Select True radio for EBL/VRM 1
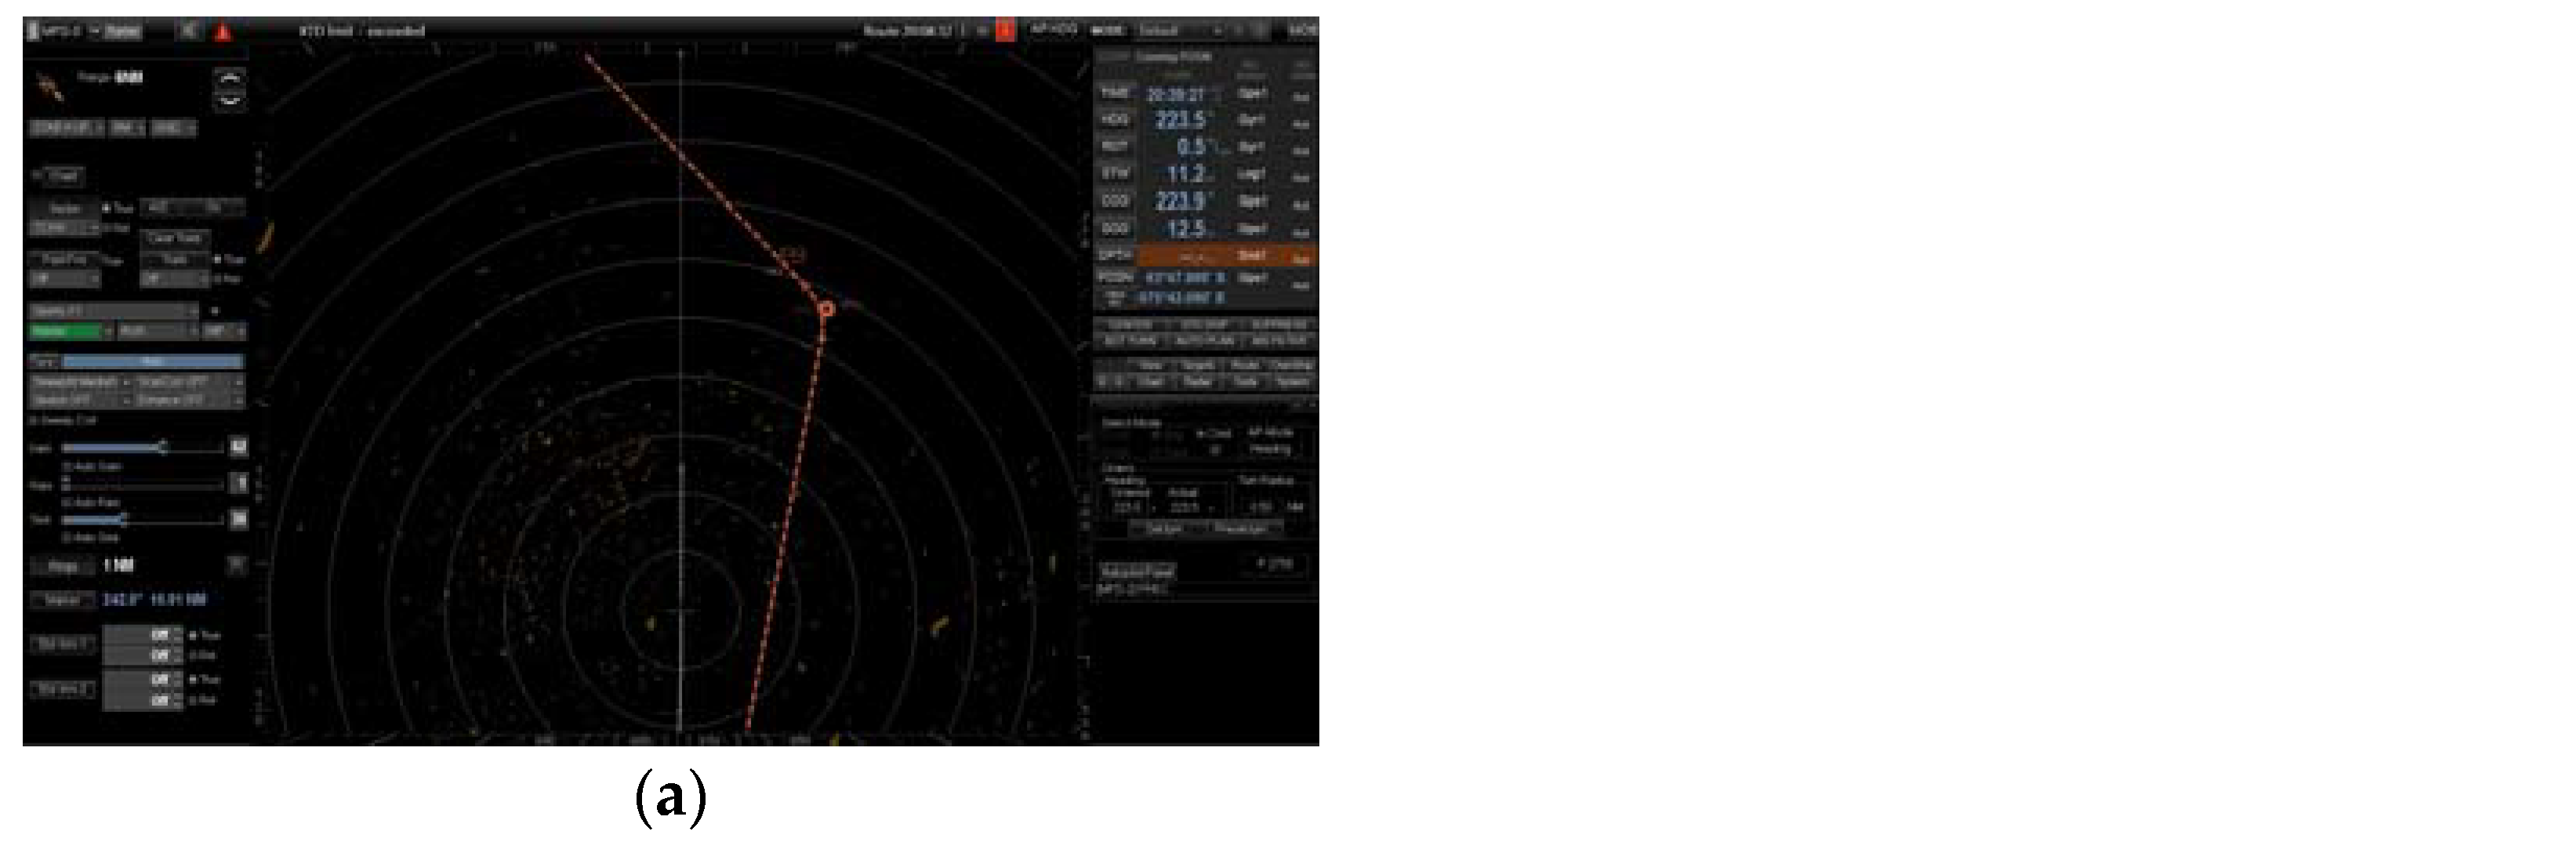 point(193,635)
